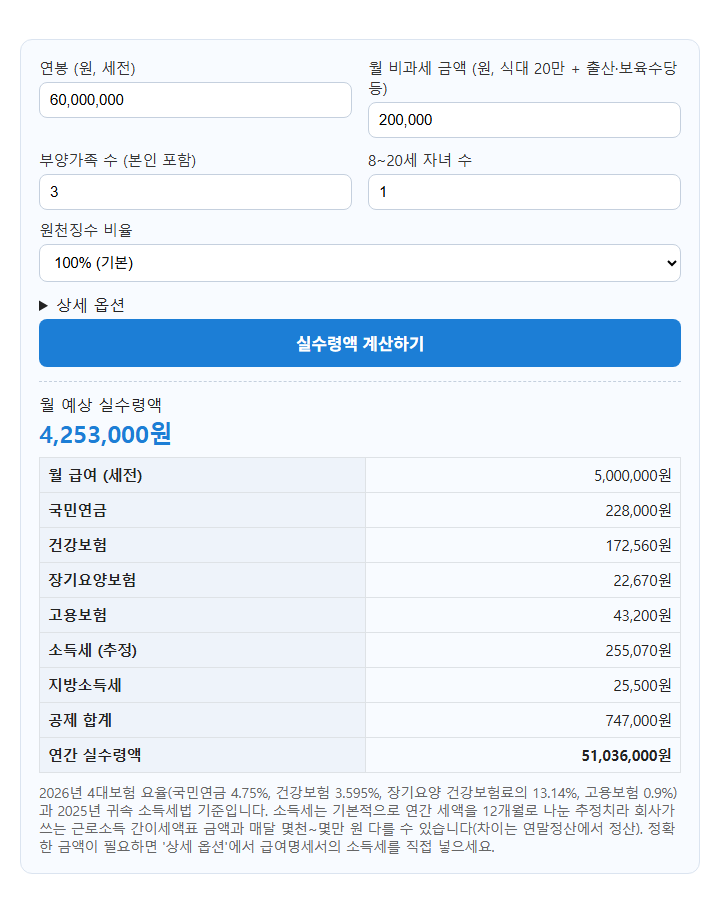Click the 2026년 4대보험 요율 footnote paragraph
This screenshot has height=897, width=720.
[358, 820]
